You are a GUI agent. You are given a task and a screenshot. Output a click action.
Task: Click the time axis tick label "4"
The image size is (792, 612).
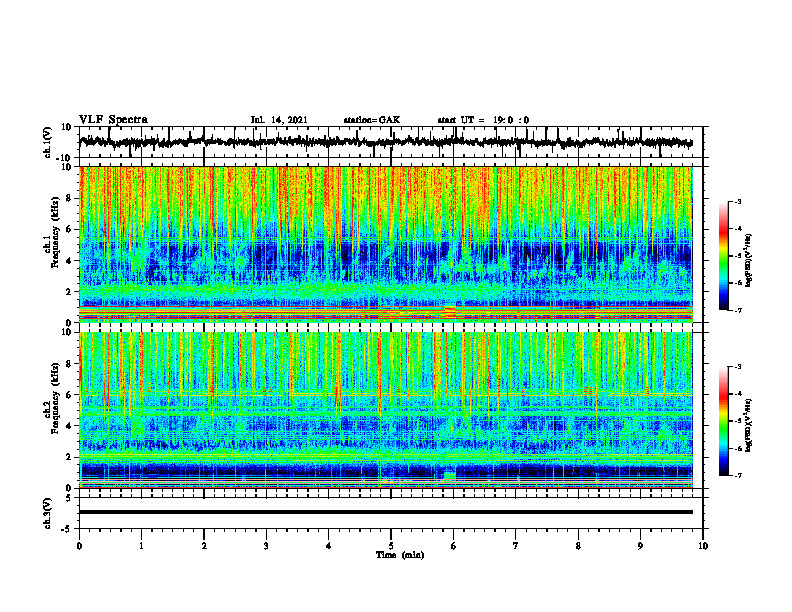pos(329,546)
